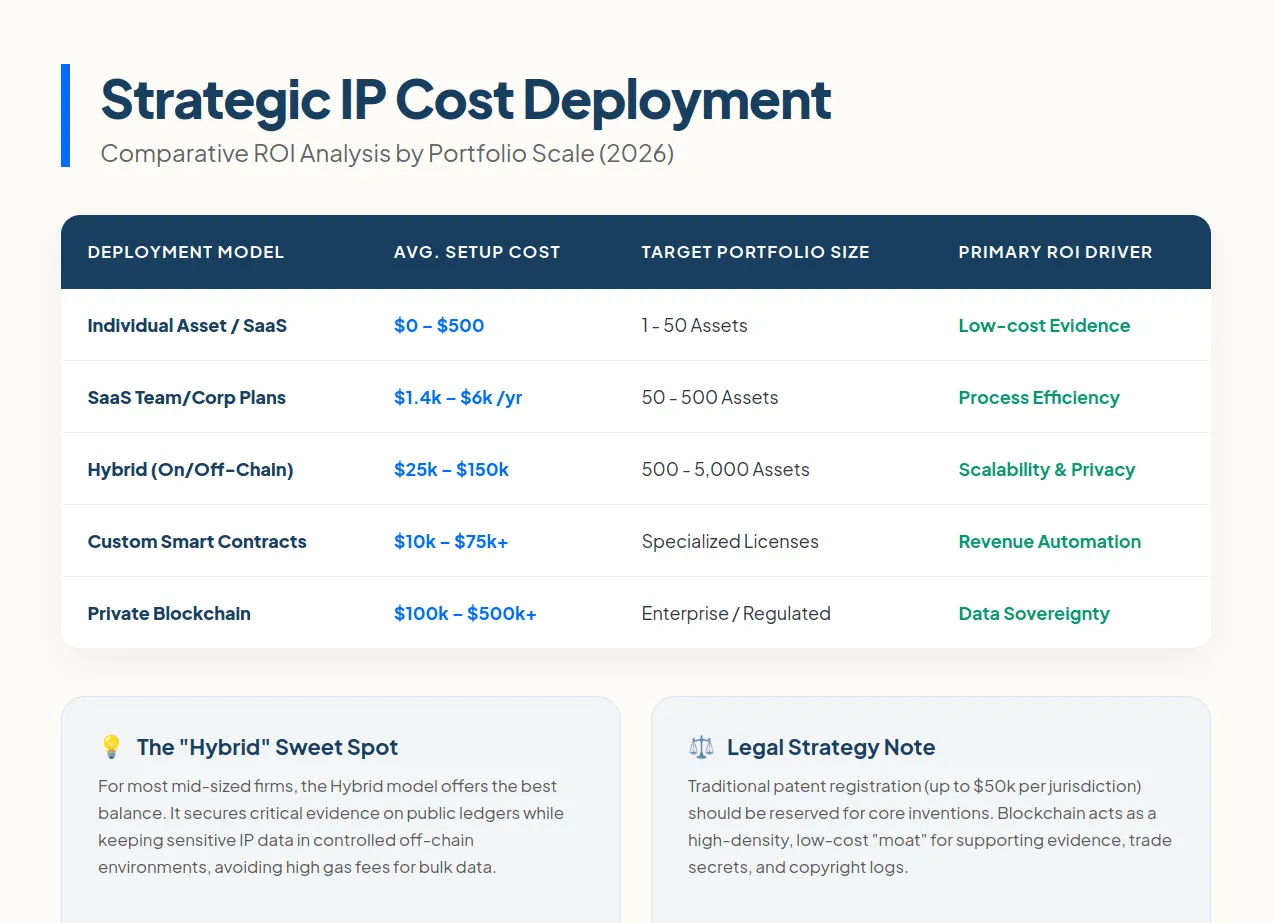Select the 500 - 5,000 Assets cell
The height and width of the screenshot is (923, 1274).
[x=725, y=470]
